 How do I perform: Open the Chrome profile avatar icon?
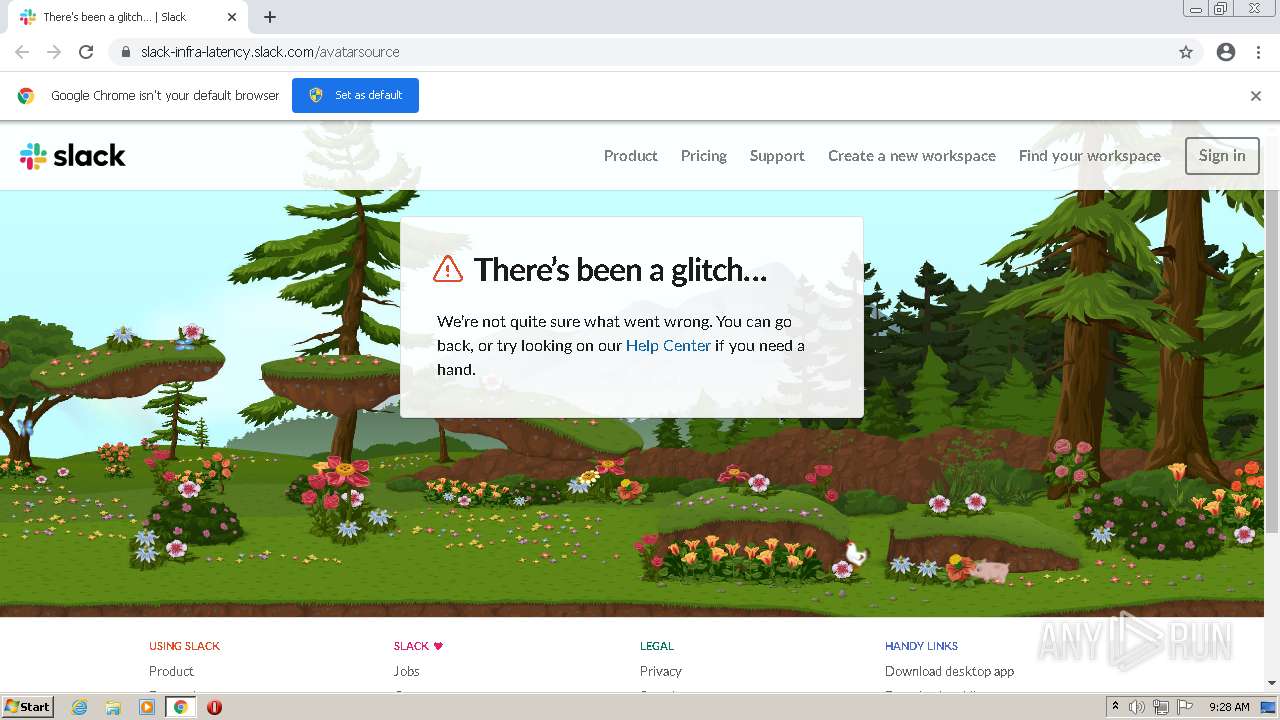coord(1226,52)
